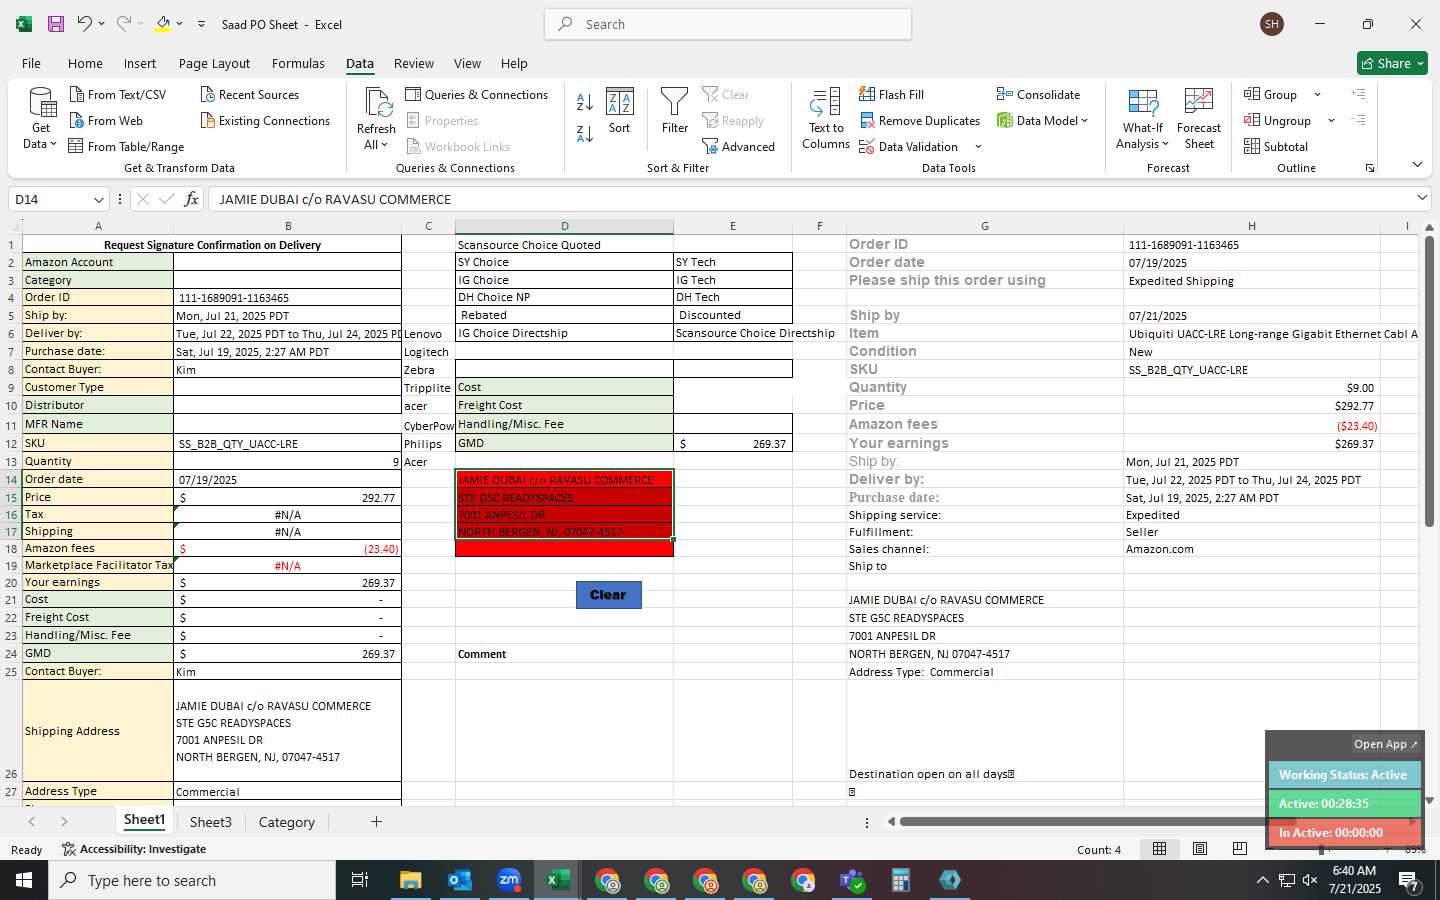Choose From Table/Range
Viewport: 1440px width, 900px height.
click(x=126, y=146)
